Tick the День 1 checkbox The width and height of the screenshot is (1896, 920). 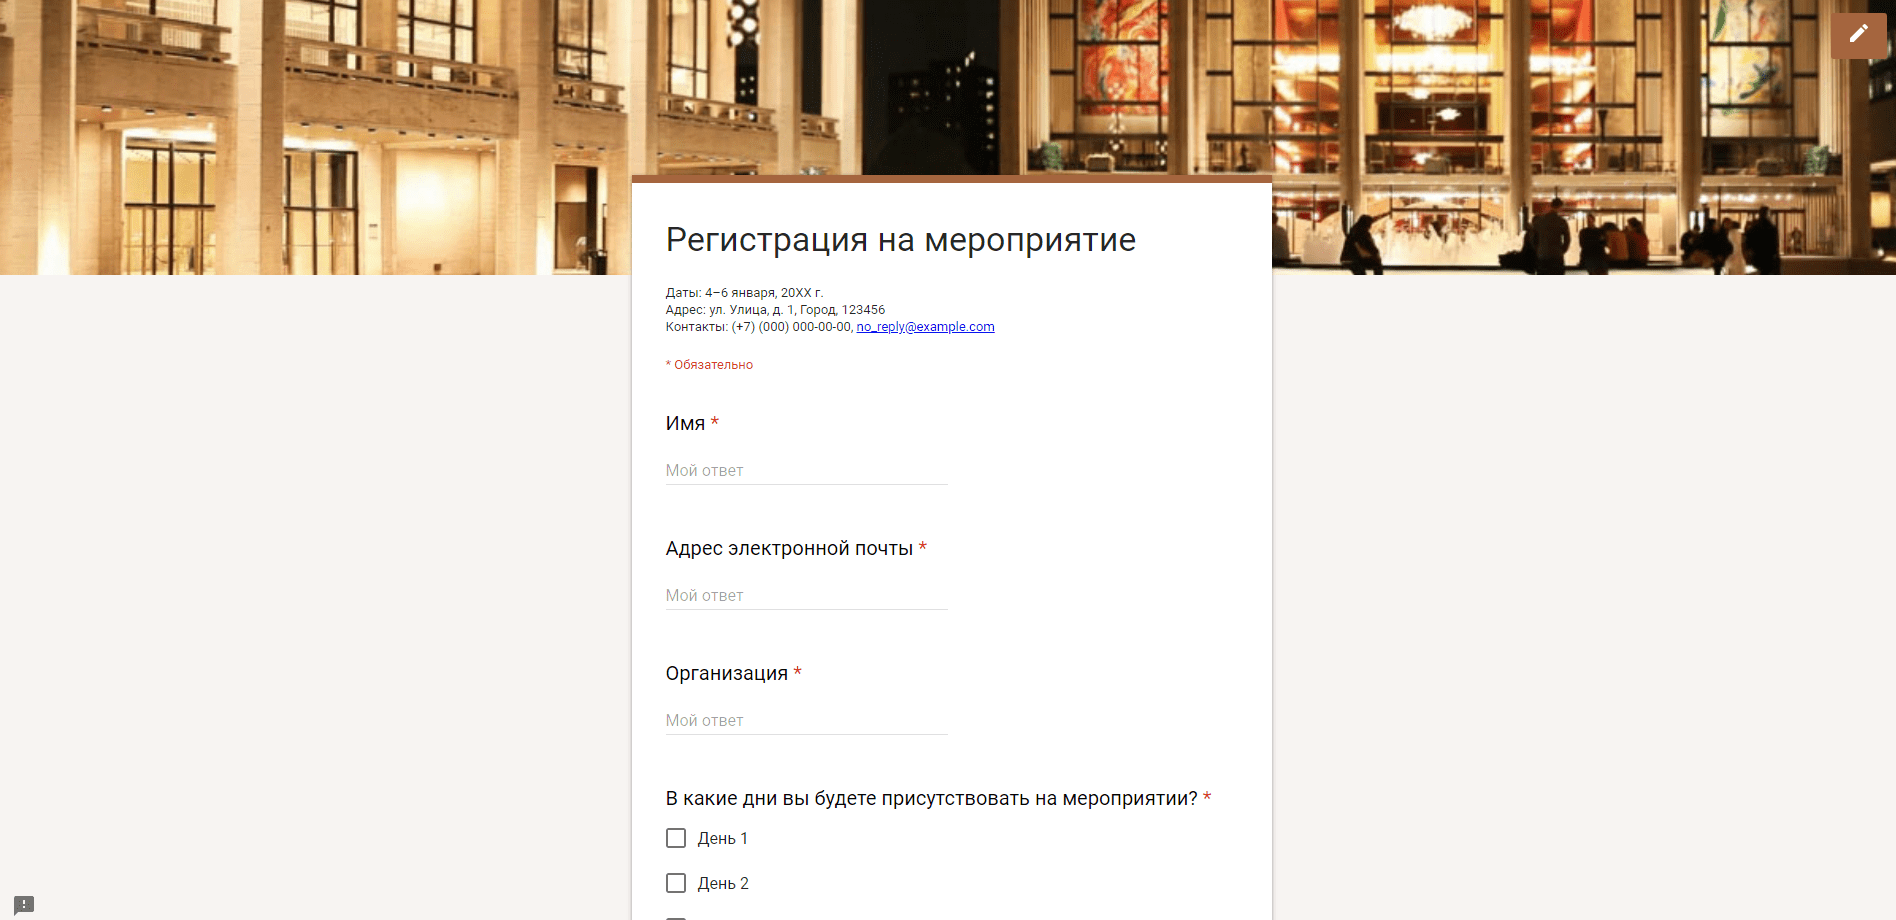(676, 838)
